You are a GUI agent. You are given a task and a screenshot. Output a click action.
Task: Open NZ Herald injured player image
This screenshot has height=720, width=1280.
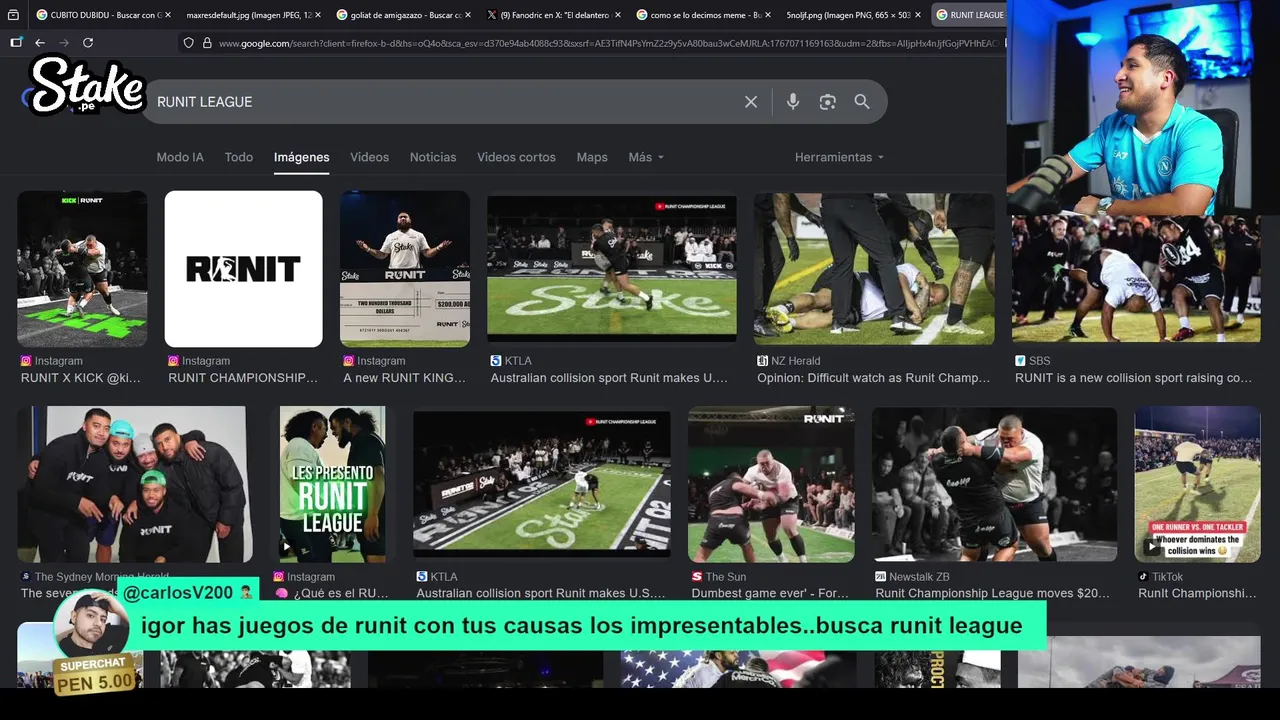874,268
